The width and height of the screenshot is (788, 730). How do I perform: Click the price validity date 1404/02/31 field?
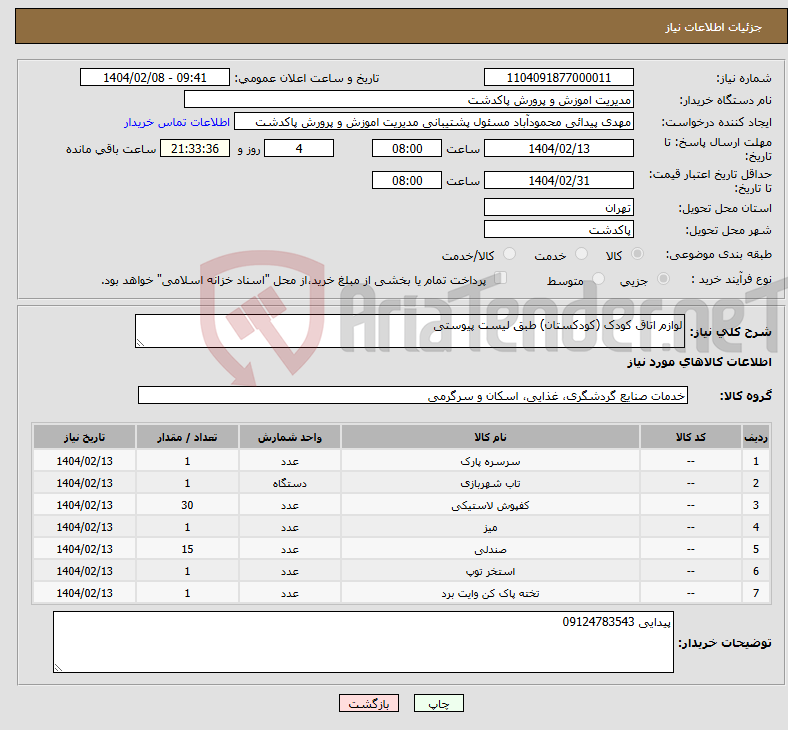558,180
